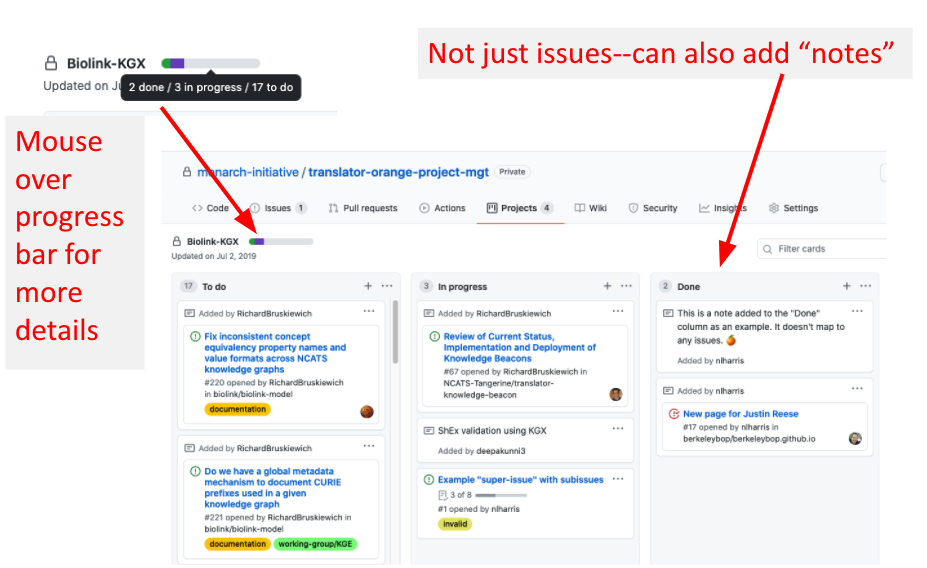Viewport: 927px width, 568px height.
Task: Click the Biolink-KGX project progress bar in board header
Action: 281,241
